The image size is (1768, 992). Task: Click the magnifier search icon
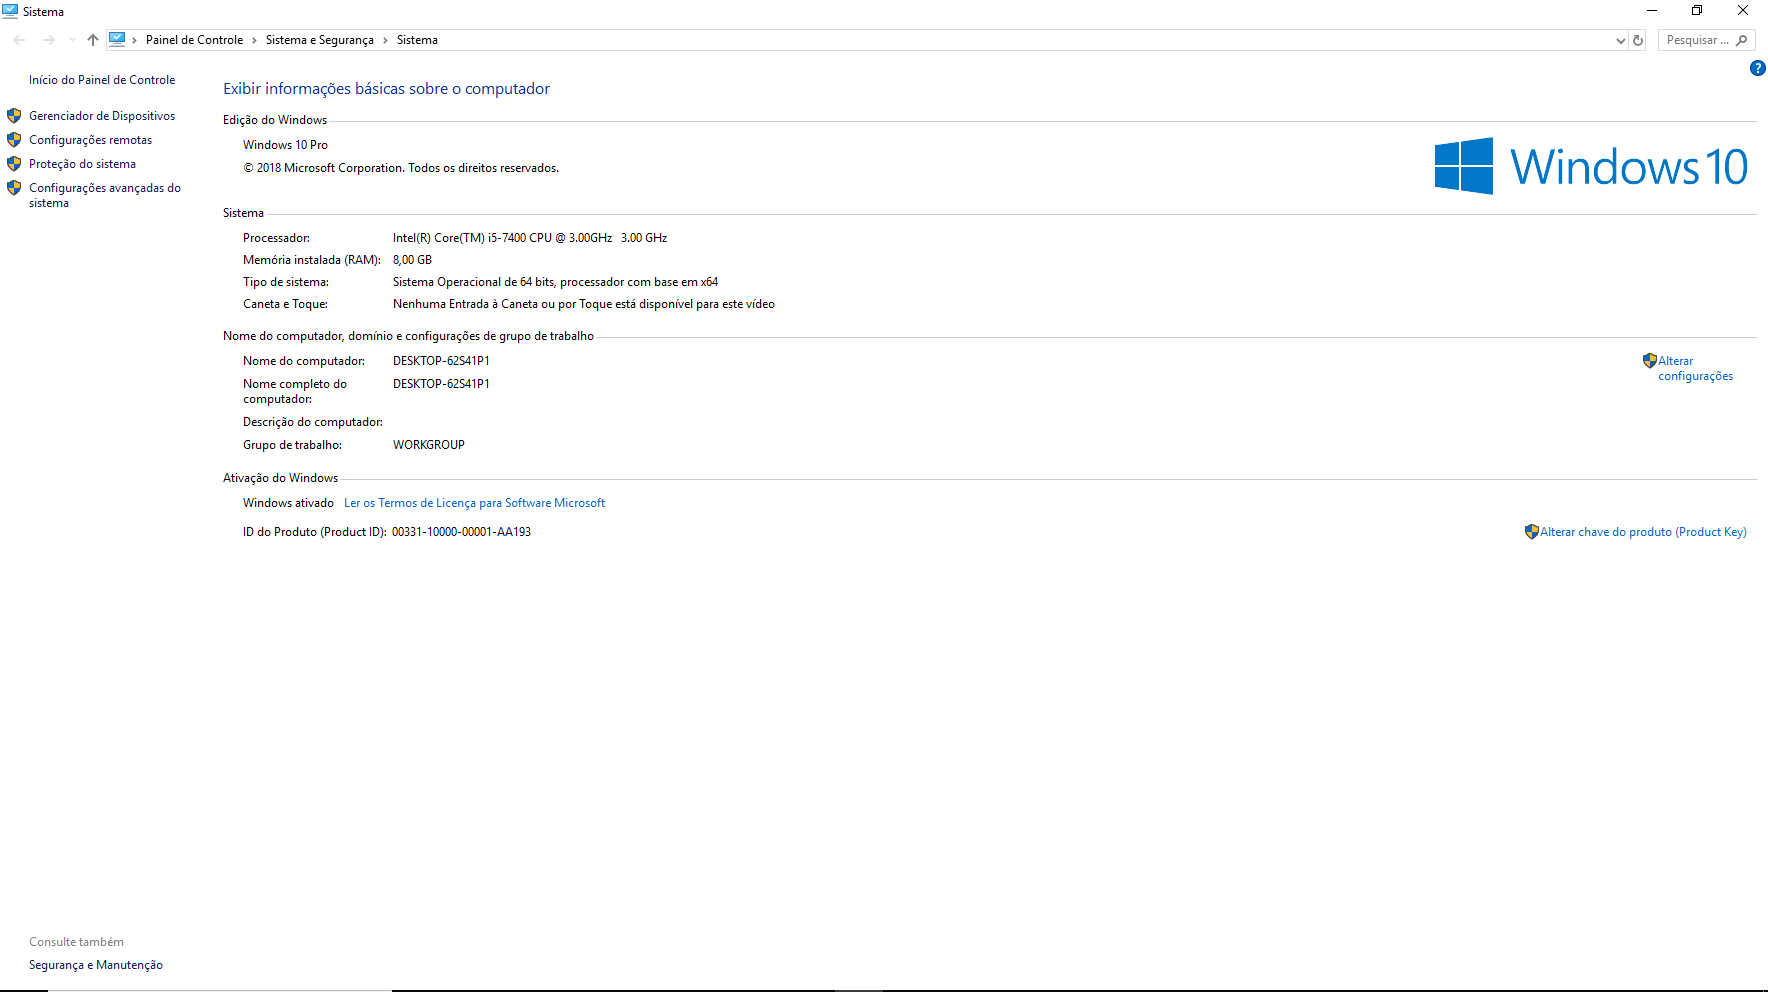coord(1742,40)
